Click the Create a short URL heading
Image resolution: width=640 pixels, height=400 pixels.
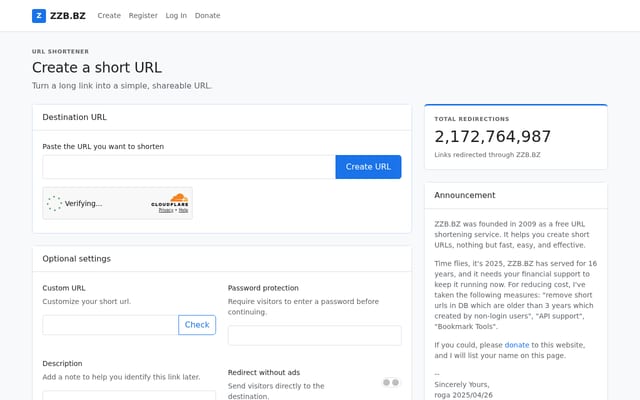pyautogui.click(x=97, y=67)
